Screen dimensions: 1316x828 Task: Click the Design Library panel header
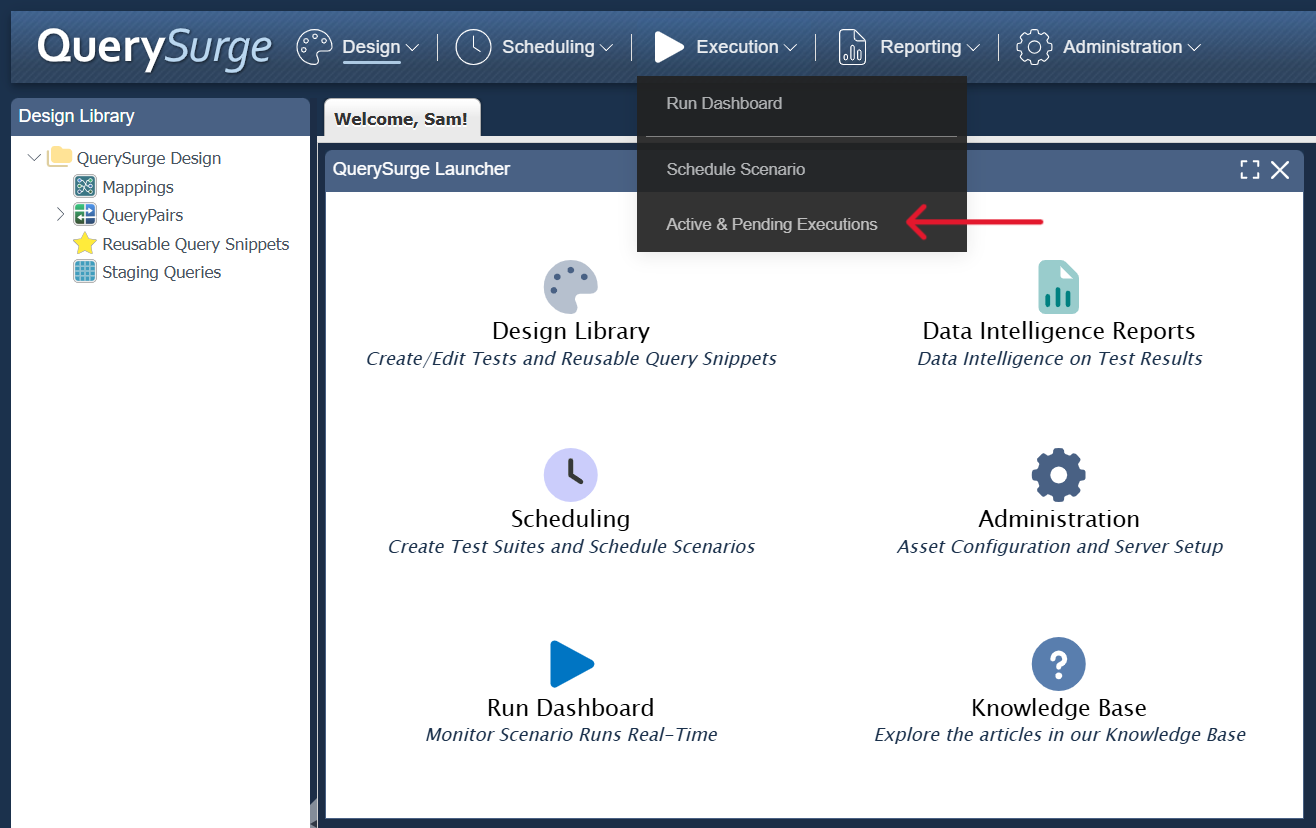tap(160, 116)
